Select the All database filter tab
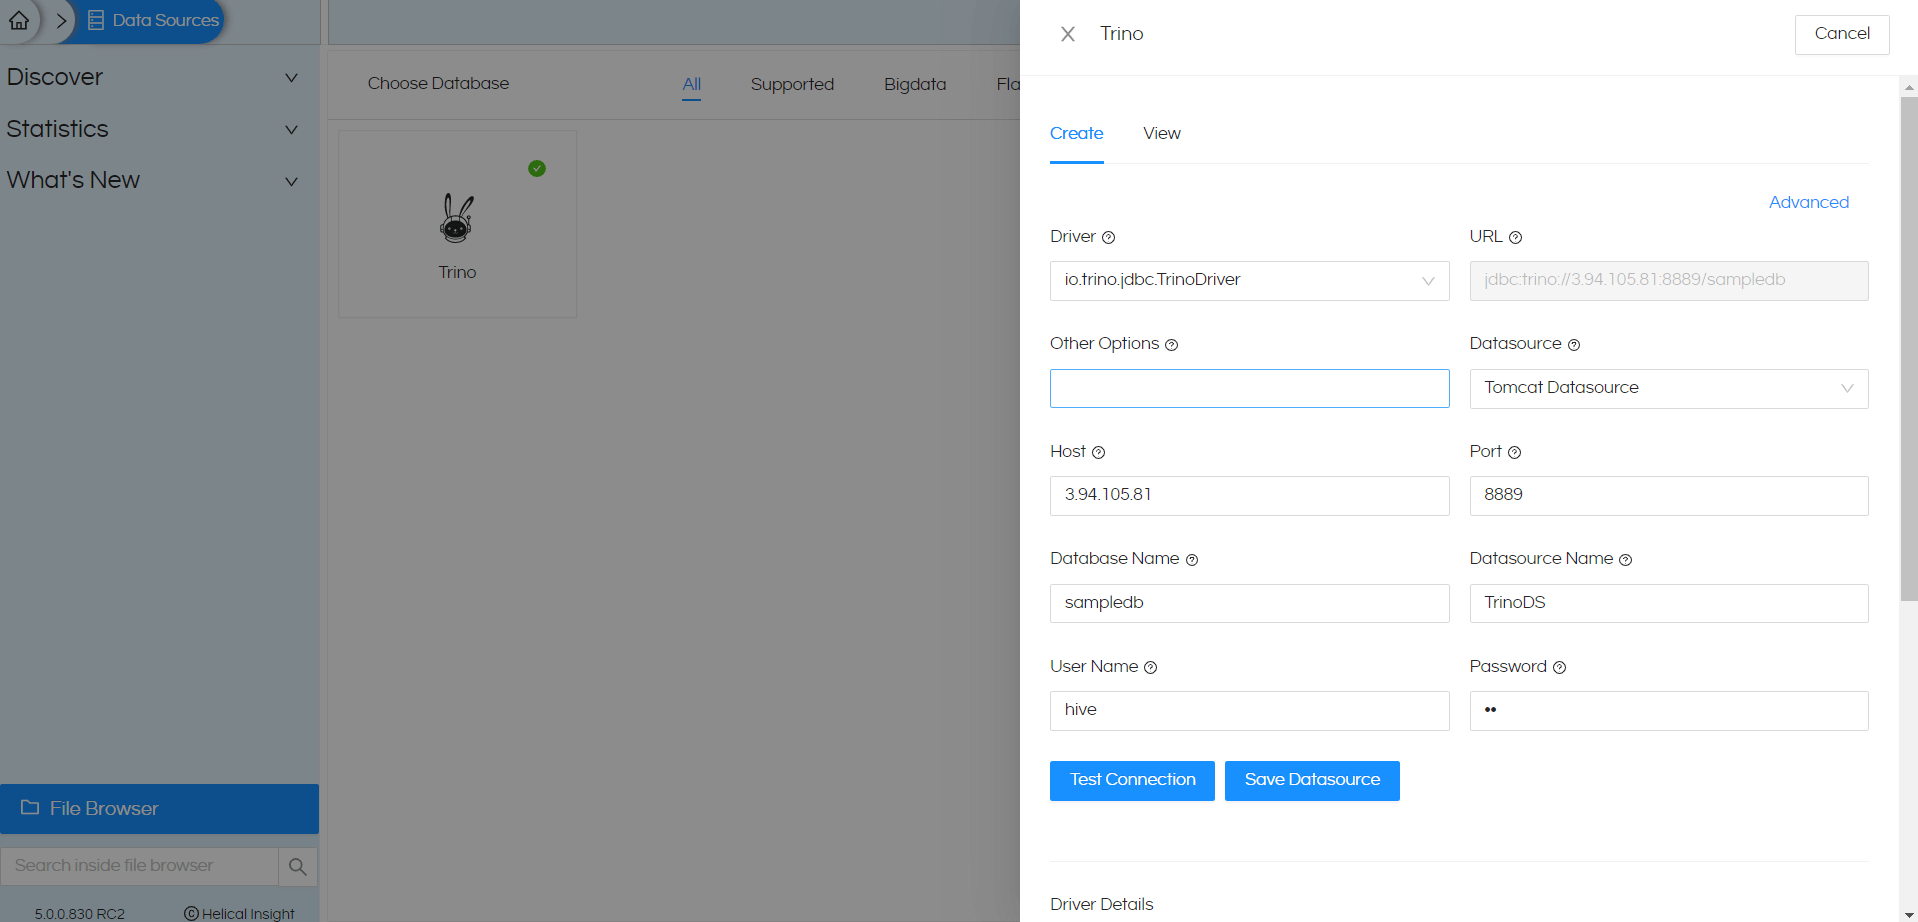The height and width of the screenshot is (922, 1918). (x=691, y=84)
